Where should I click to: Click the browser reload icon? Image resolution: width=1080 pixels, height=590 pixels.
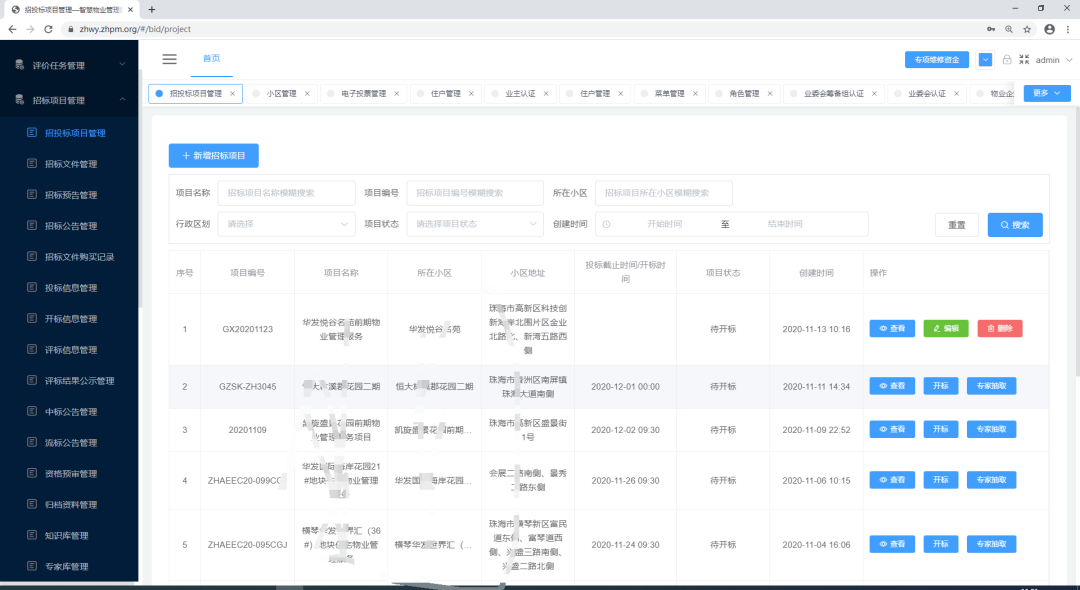click(46, 29)
